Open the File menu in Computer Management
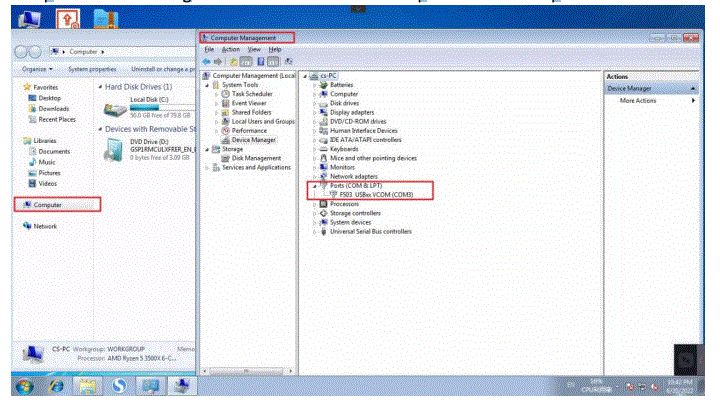This screenshot has height=414, width=720. pos(209,49)
